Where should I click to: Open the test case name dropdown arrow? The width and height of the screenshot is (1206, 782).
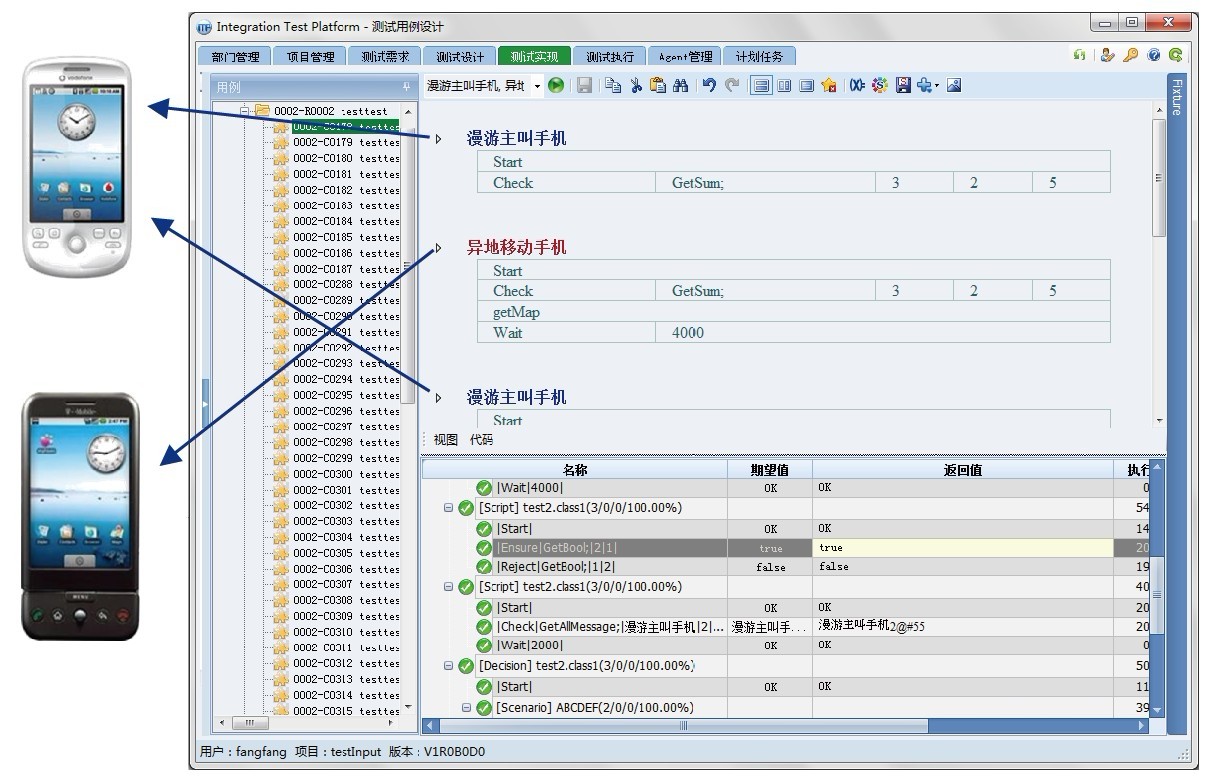point(537,87)
